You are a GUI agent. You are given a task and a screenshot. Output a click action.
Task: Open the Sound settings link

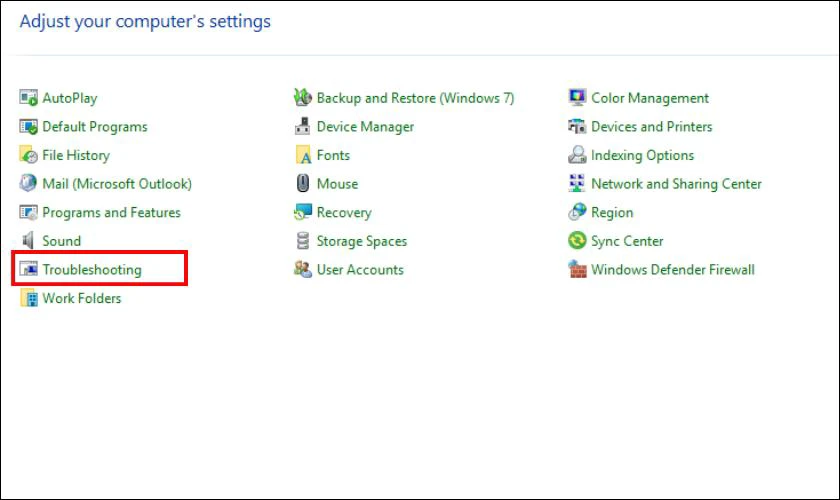tap(62, 241)
